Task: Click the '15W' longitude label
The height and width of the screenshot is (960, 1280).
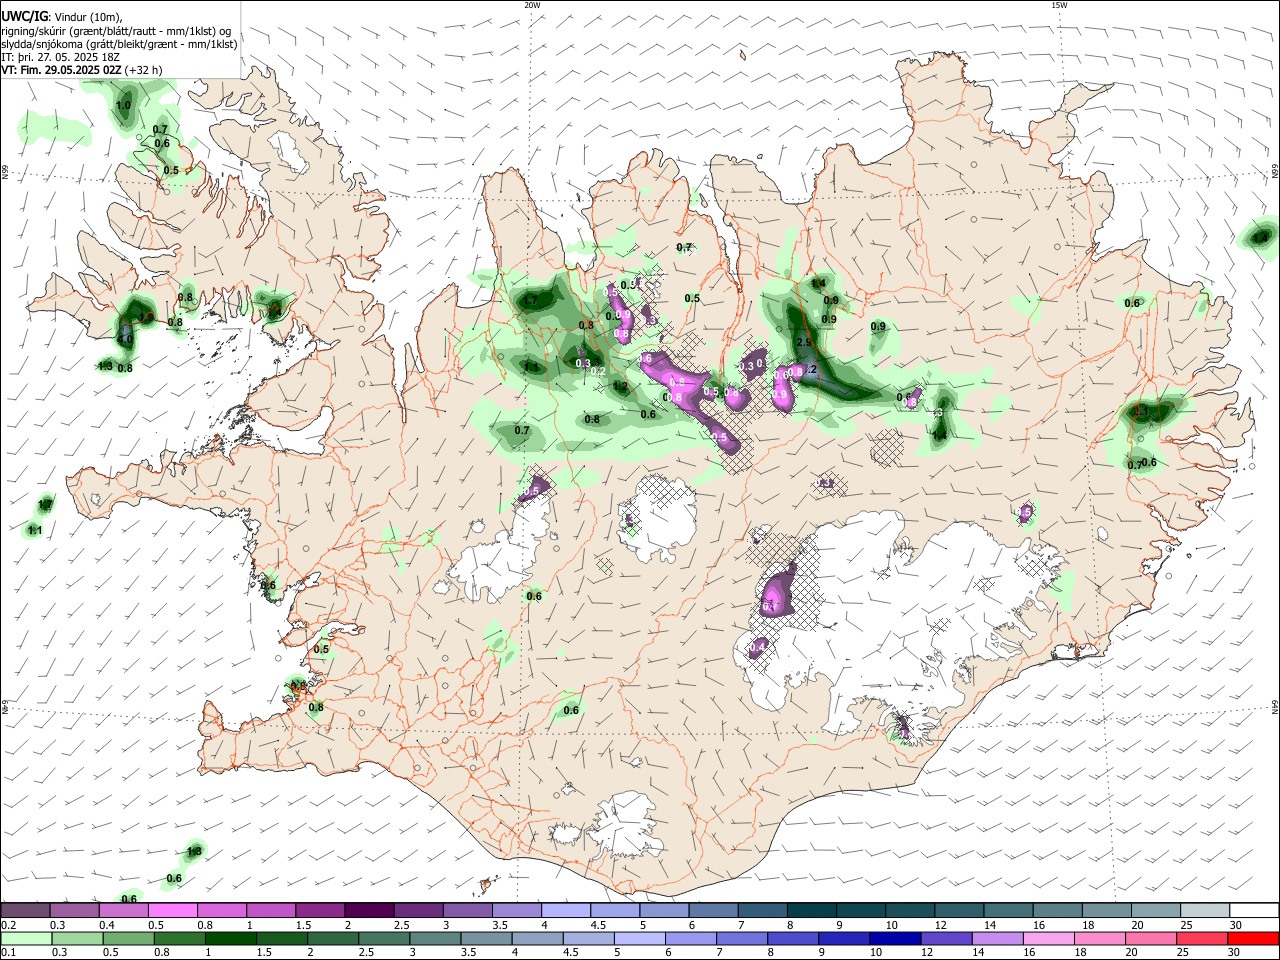Action: pyautogui.click(x=1059, y=5)
